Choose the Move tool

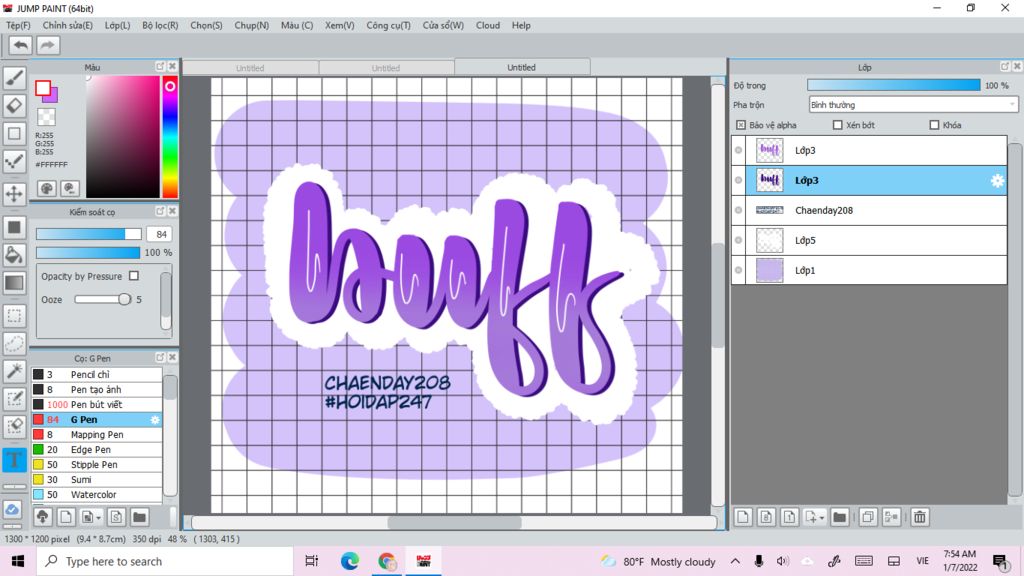(x=14, y=193)
